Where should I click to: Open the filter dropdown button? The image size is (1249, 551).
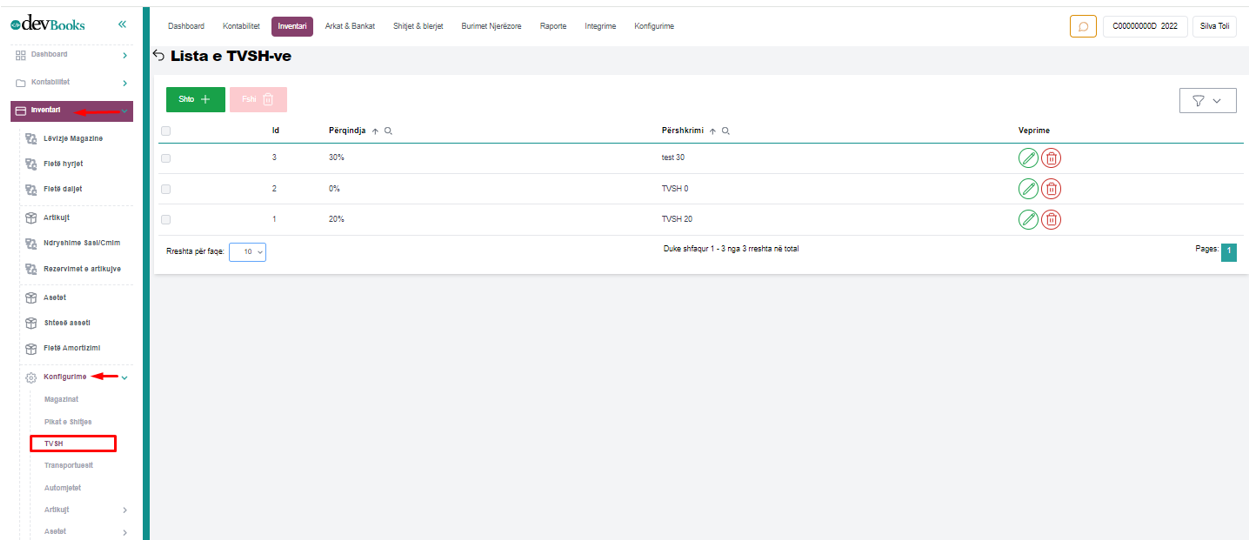1208,101
